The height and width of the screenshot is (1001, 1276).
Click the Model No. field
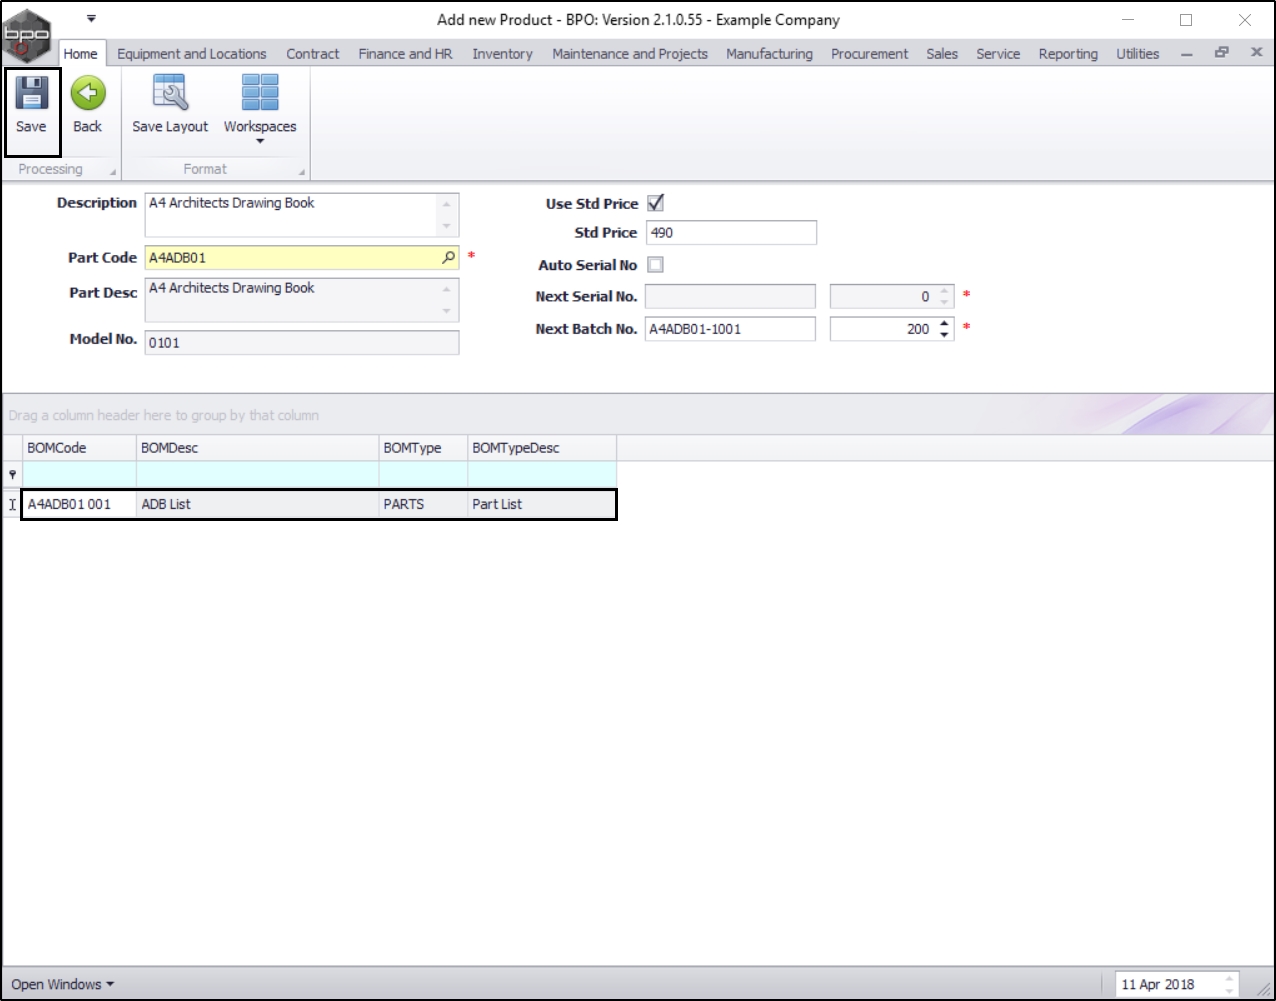[302, 343]
